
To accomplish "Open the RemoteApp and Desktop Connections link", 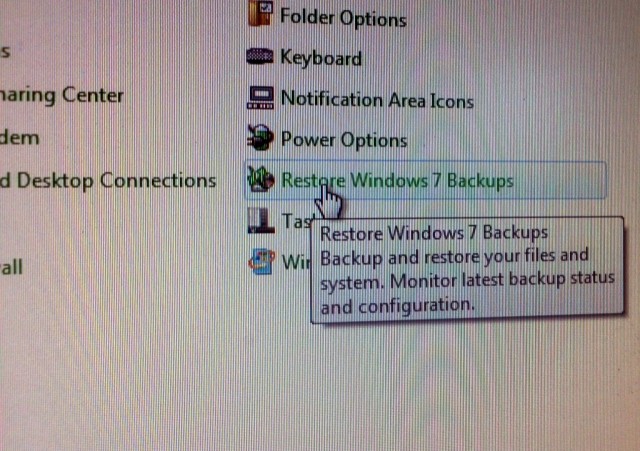I will (108, 180).
